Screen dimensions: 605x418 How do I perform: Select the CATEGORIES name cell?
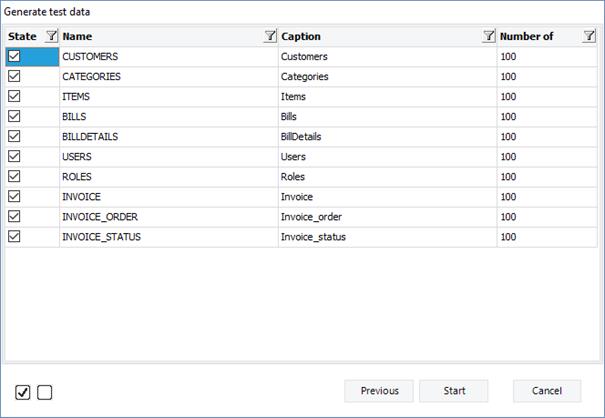click(x=169, y=77)
